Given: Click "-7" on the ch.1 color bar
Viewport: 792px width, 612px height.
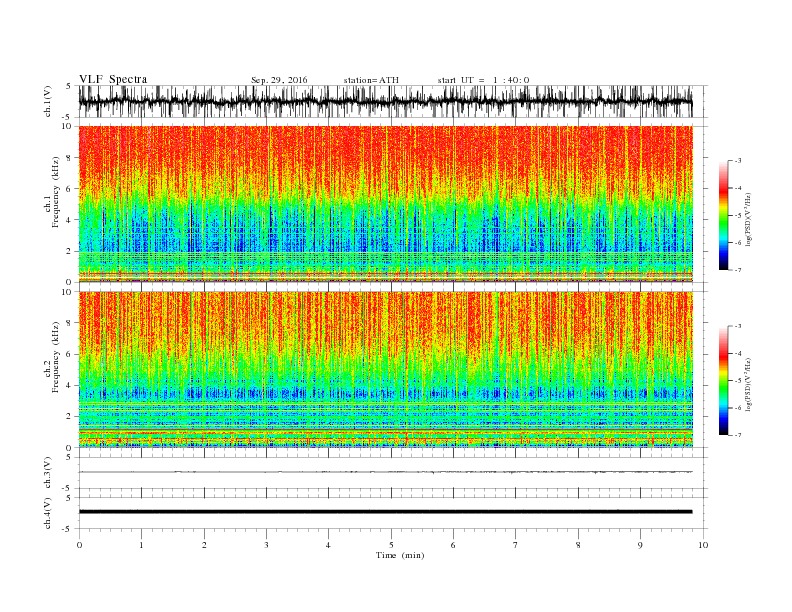Looking at the screenshot, I should click(737, 270).
